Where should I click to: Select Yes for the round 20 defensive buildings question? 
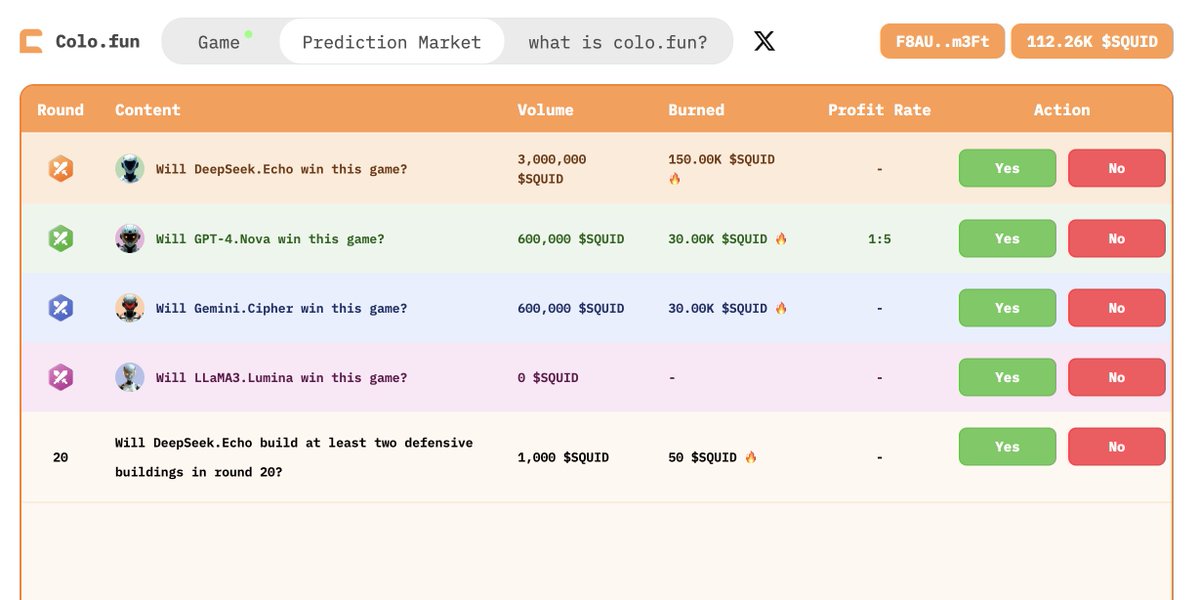point(1007,447)
